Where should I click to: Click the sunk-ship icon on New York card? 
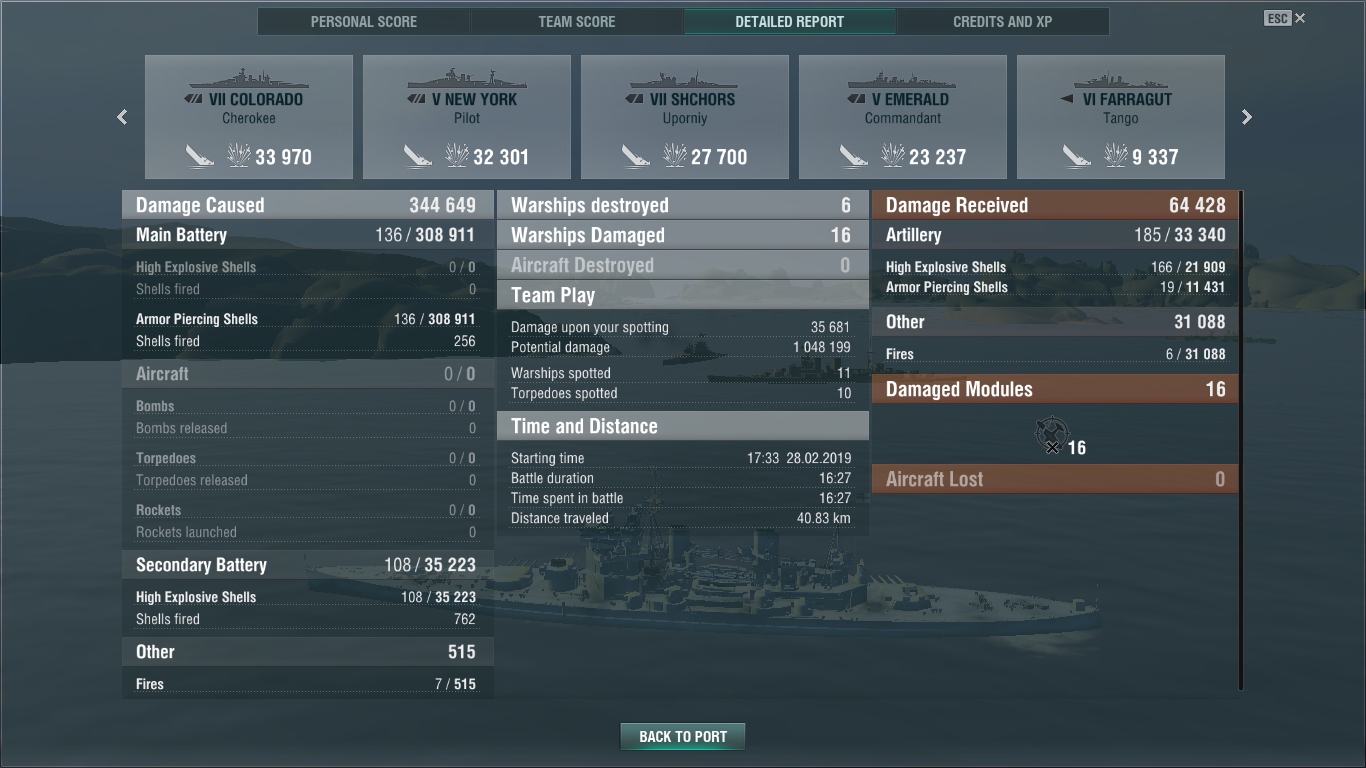point(418,156)
